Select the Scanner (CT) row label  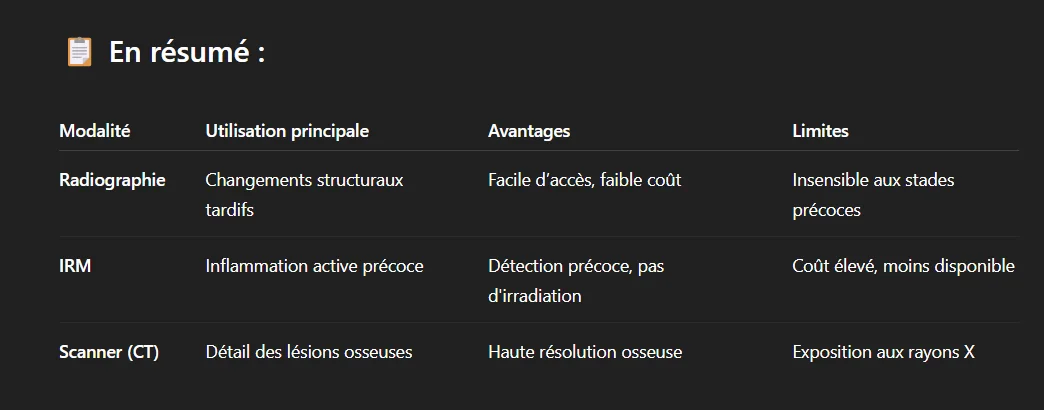109,352
